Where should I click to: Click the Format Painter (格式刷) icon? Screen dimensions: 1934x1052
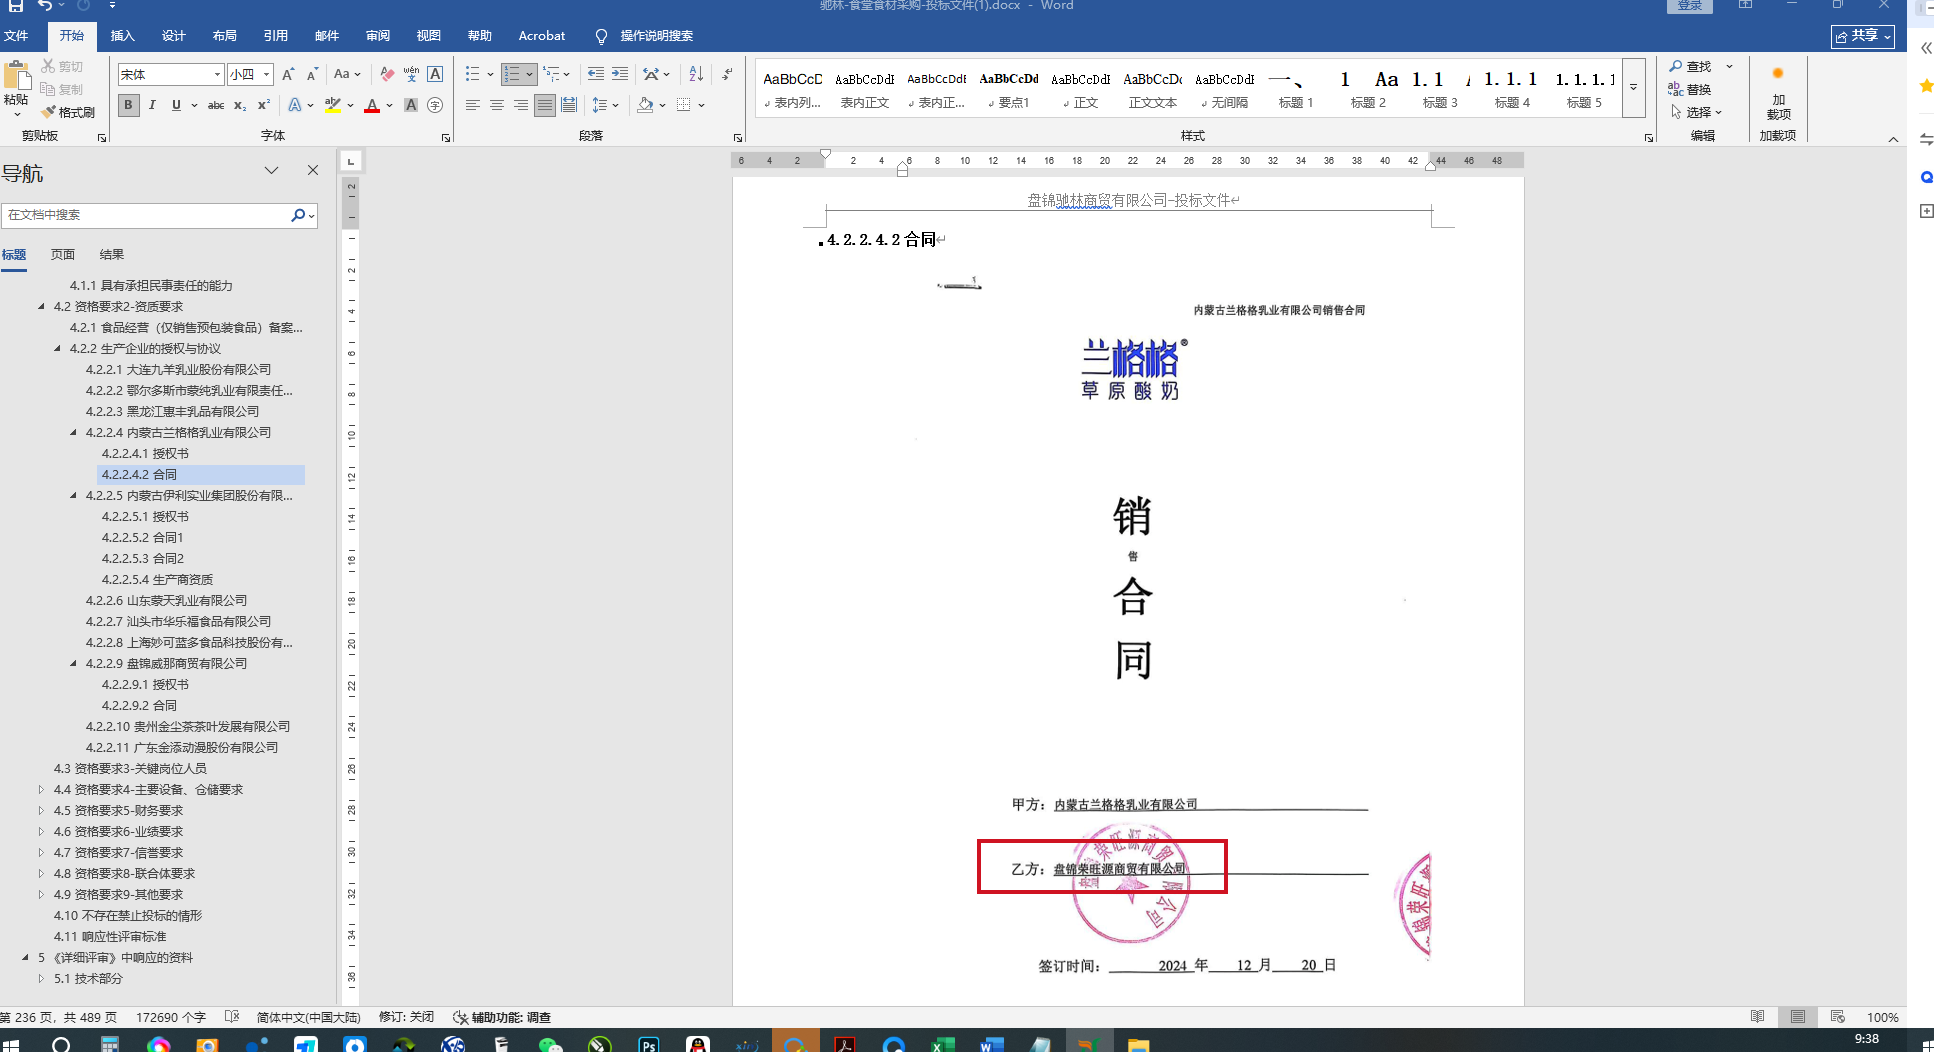(69, 112)
